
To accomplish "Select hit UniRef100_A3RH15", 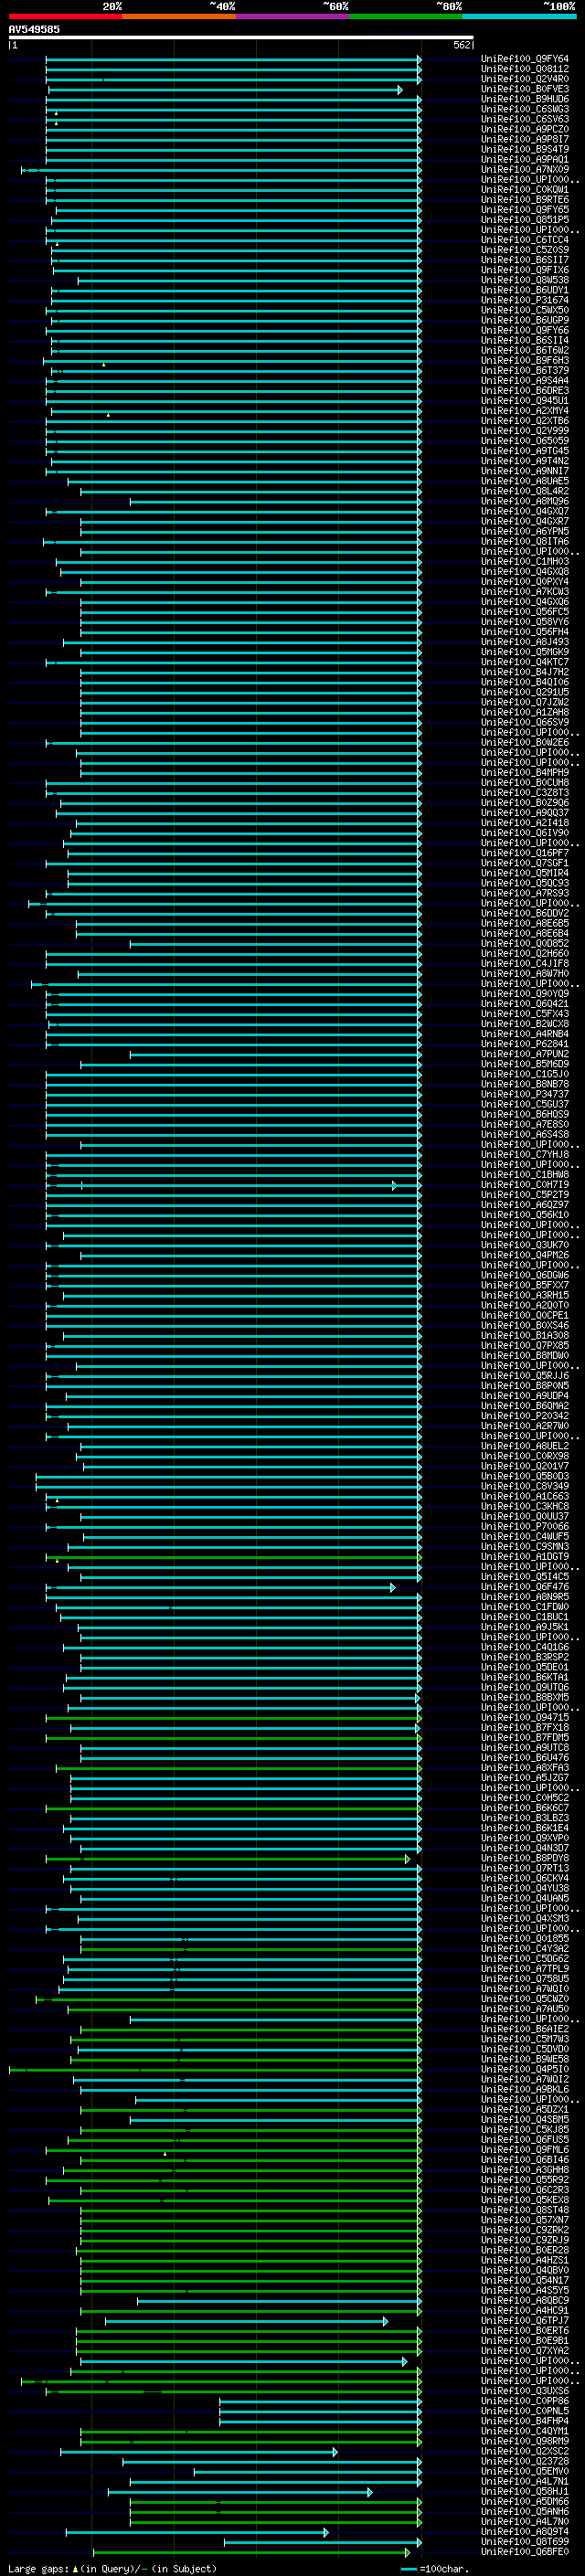I will [525, 1296].
